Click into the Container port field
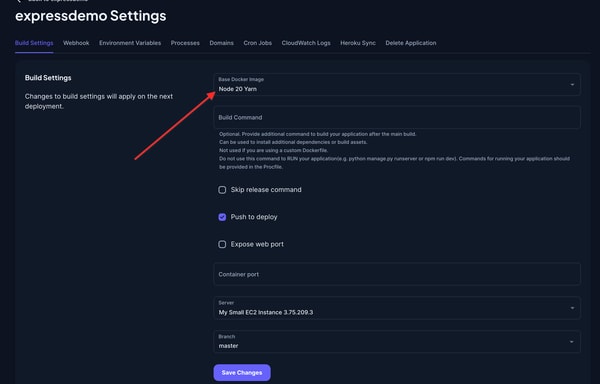The height and width of the screenshot is (384, 600). click(x=397, y=274)
